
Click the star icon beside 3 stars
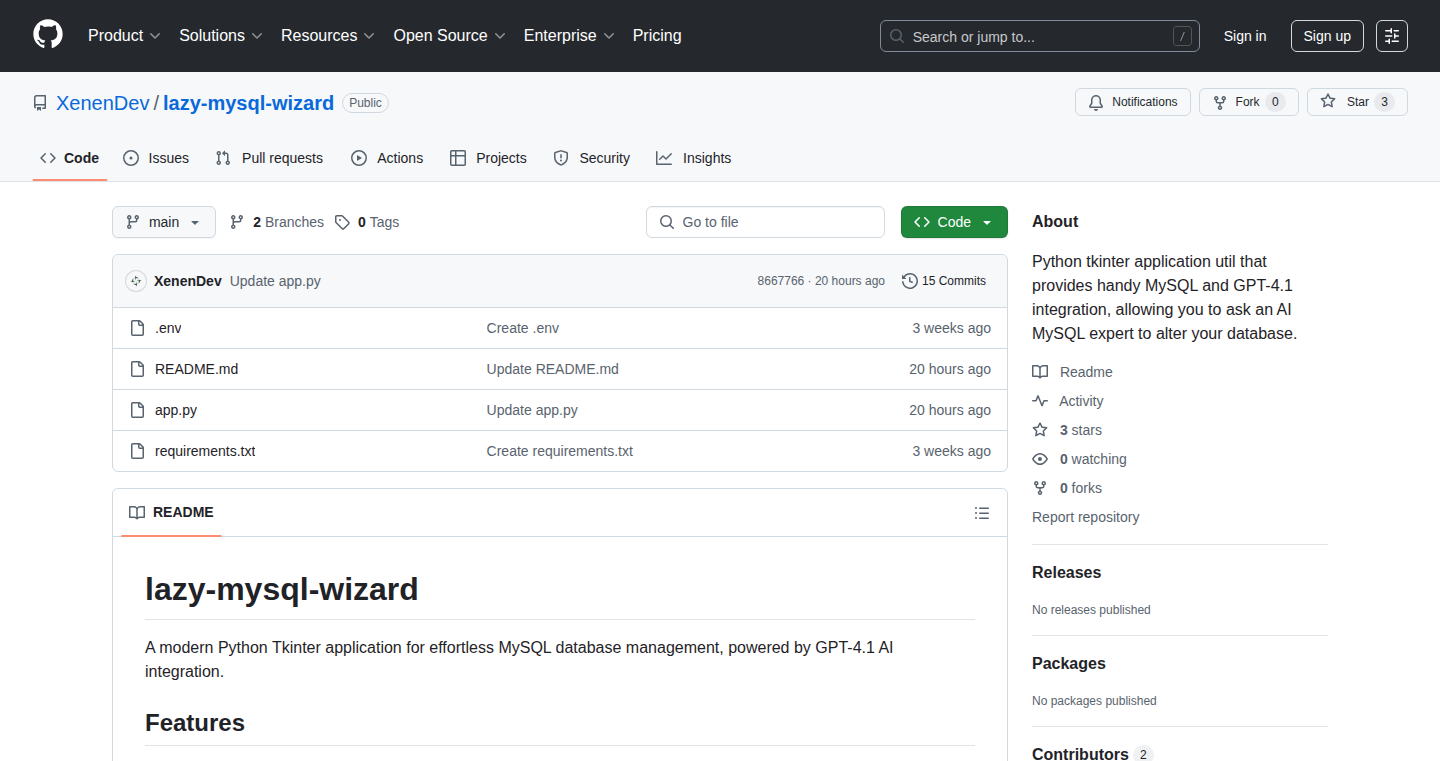tap(1040, 430)
